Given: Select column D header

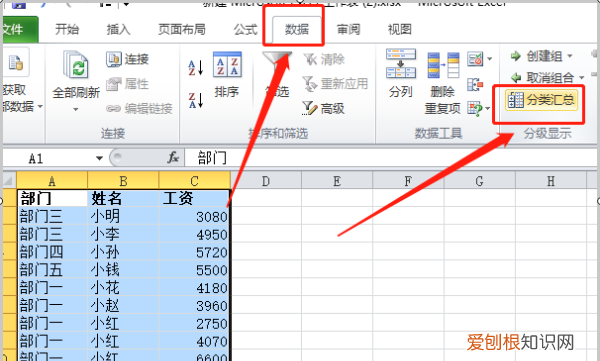Looking at the screenshot, I should click(266, 181).
